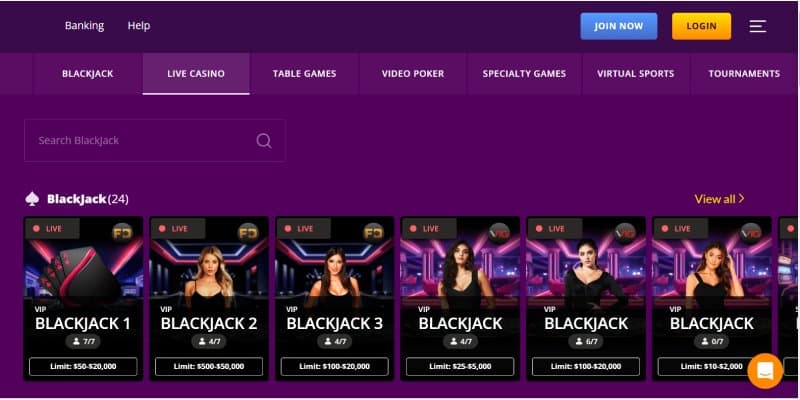Click the FD badge on Blackjack 1 card

pyautogui.click(x=121, y=232)
